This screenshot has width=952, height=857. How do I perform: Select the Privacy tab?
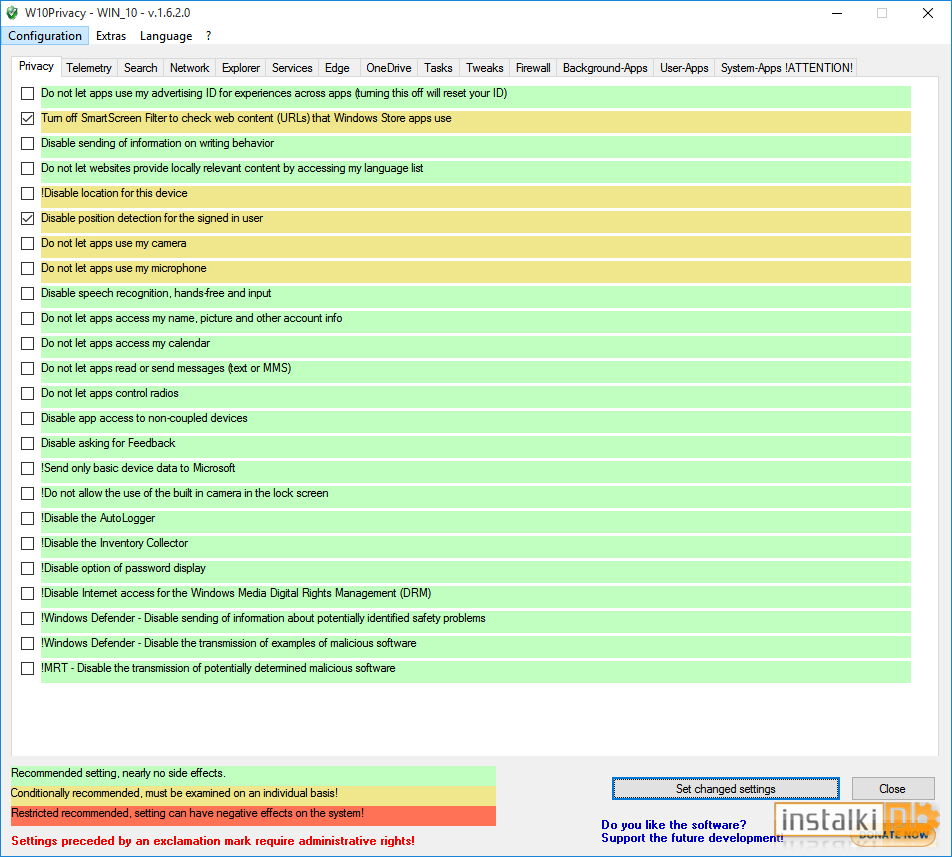coord(36,66)
